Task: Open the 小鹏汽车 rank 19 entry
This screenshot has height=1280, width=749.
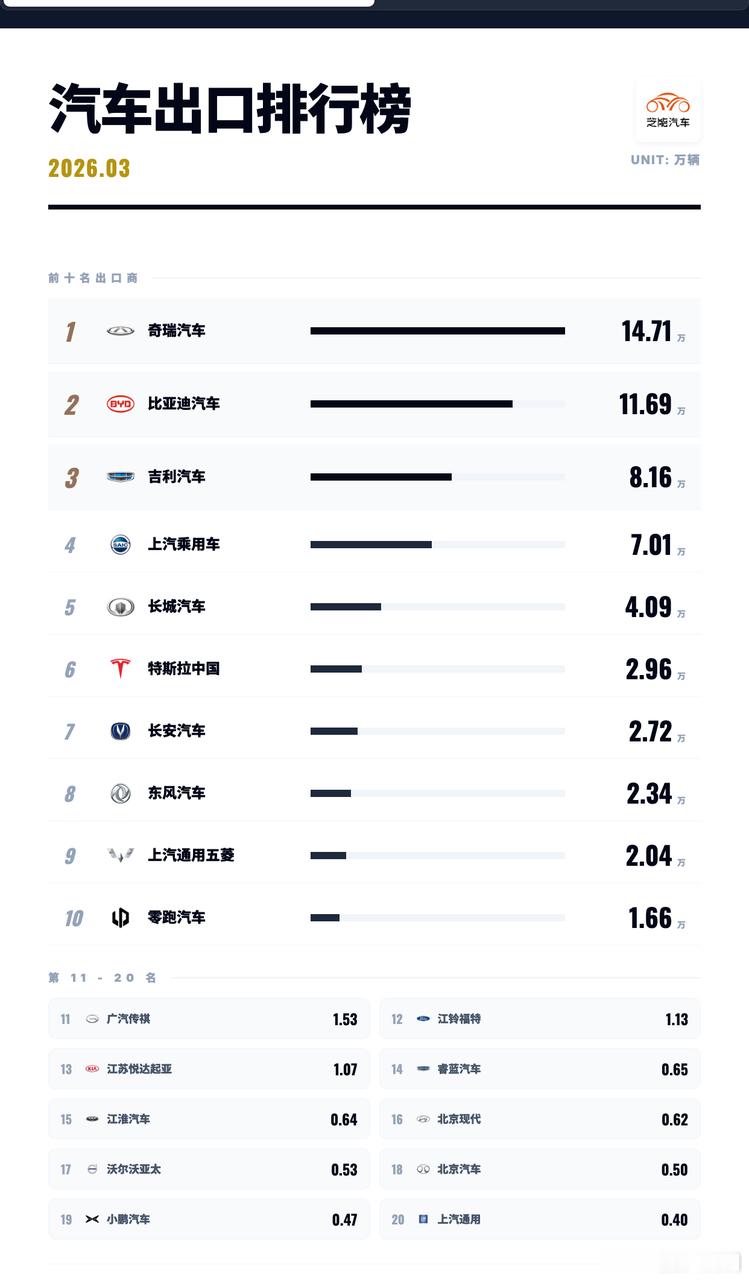Action: pyautogui.click(x=209, y=1219)
